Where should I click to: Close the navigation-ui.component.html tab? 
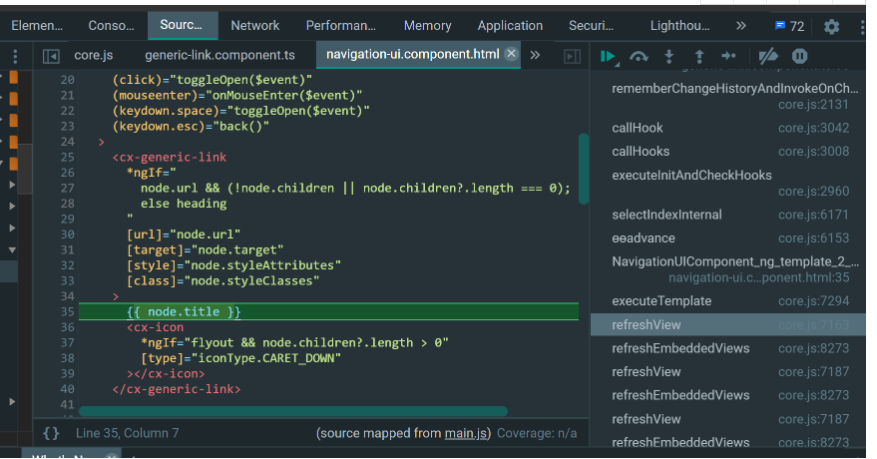[x=512, y=54]
